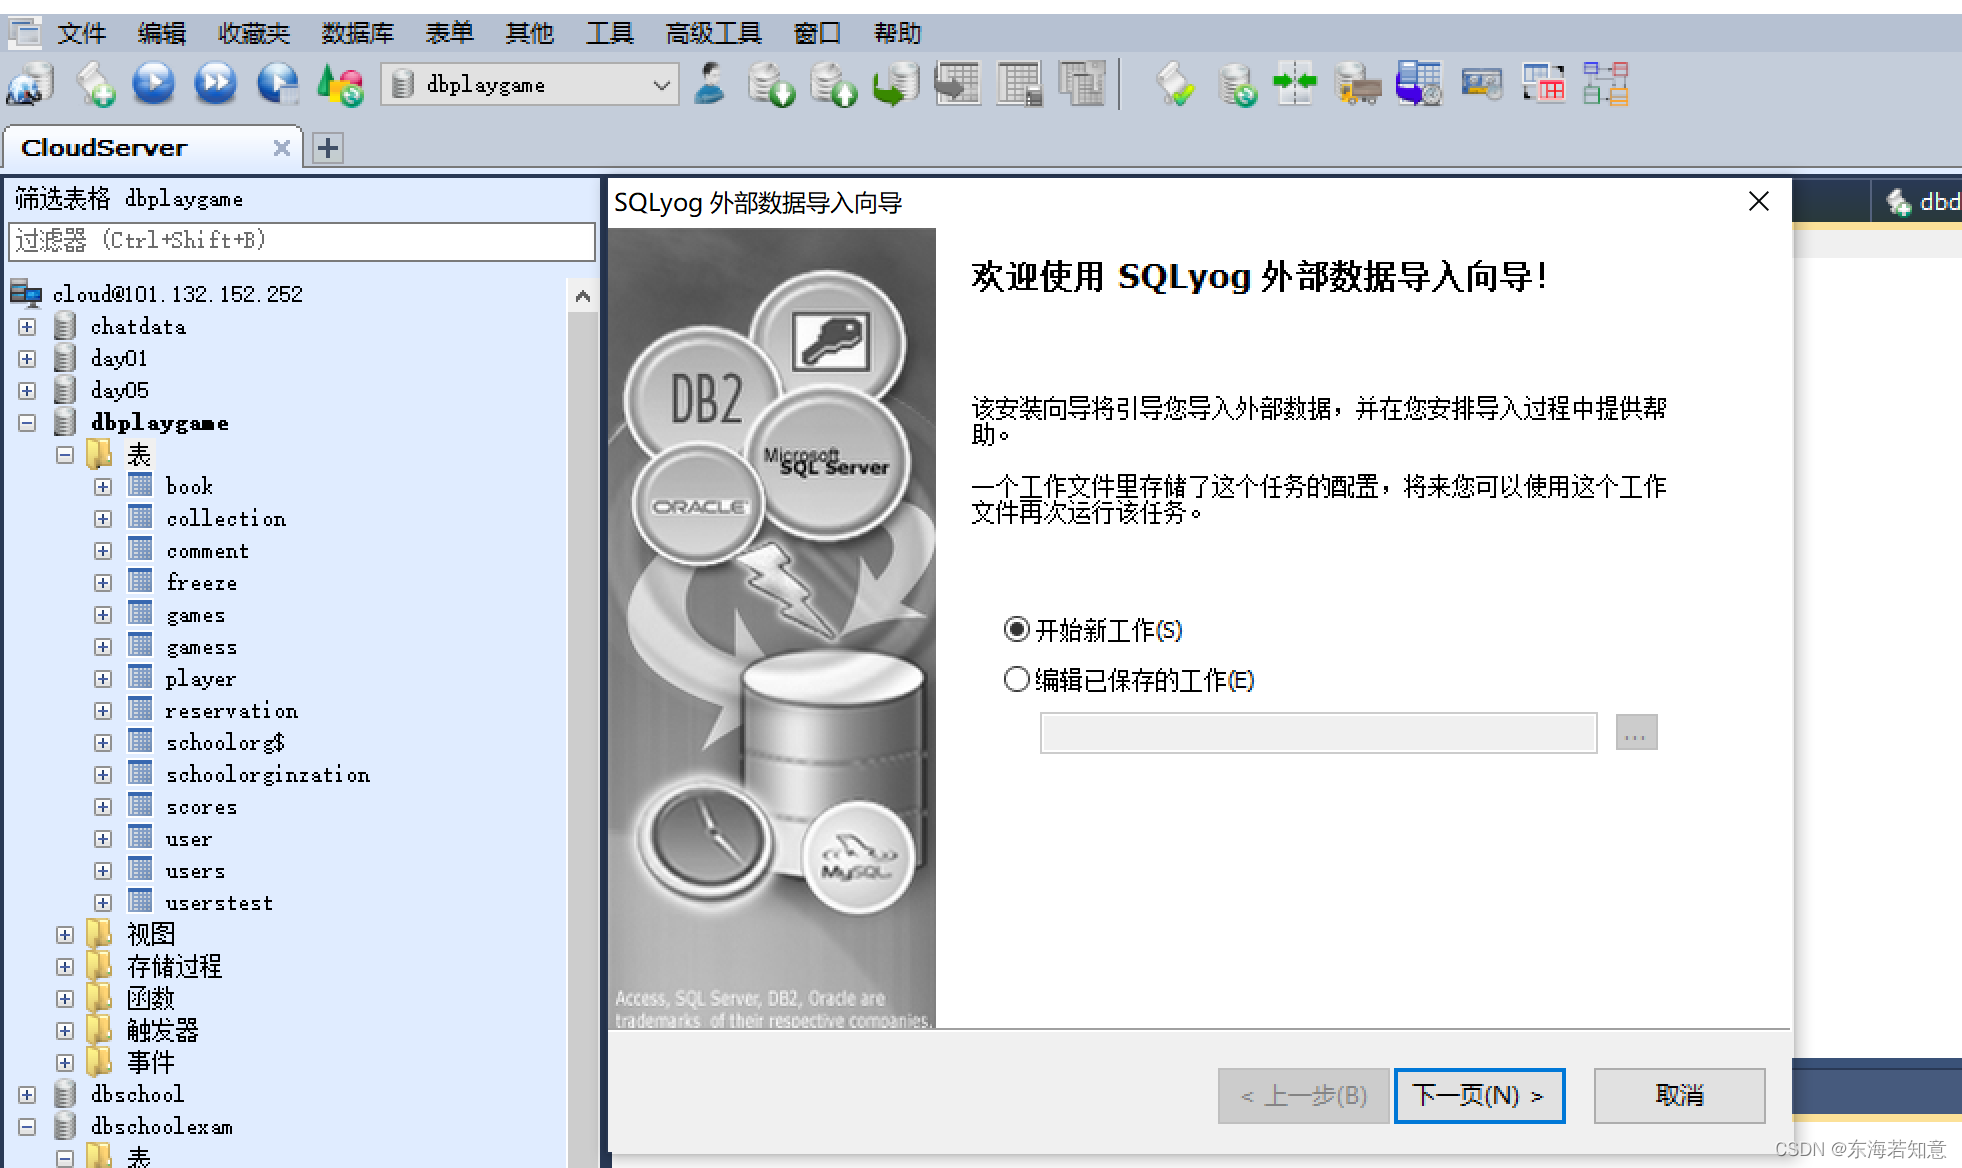Viewport: 1962px width, 1168px height.
Task: Click the new connection toolbar icon
Action: click(x=31, y=84)
